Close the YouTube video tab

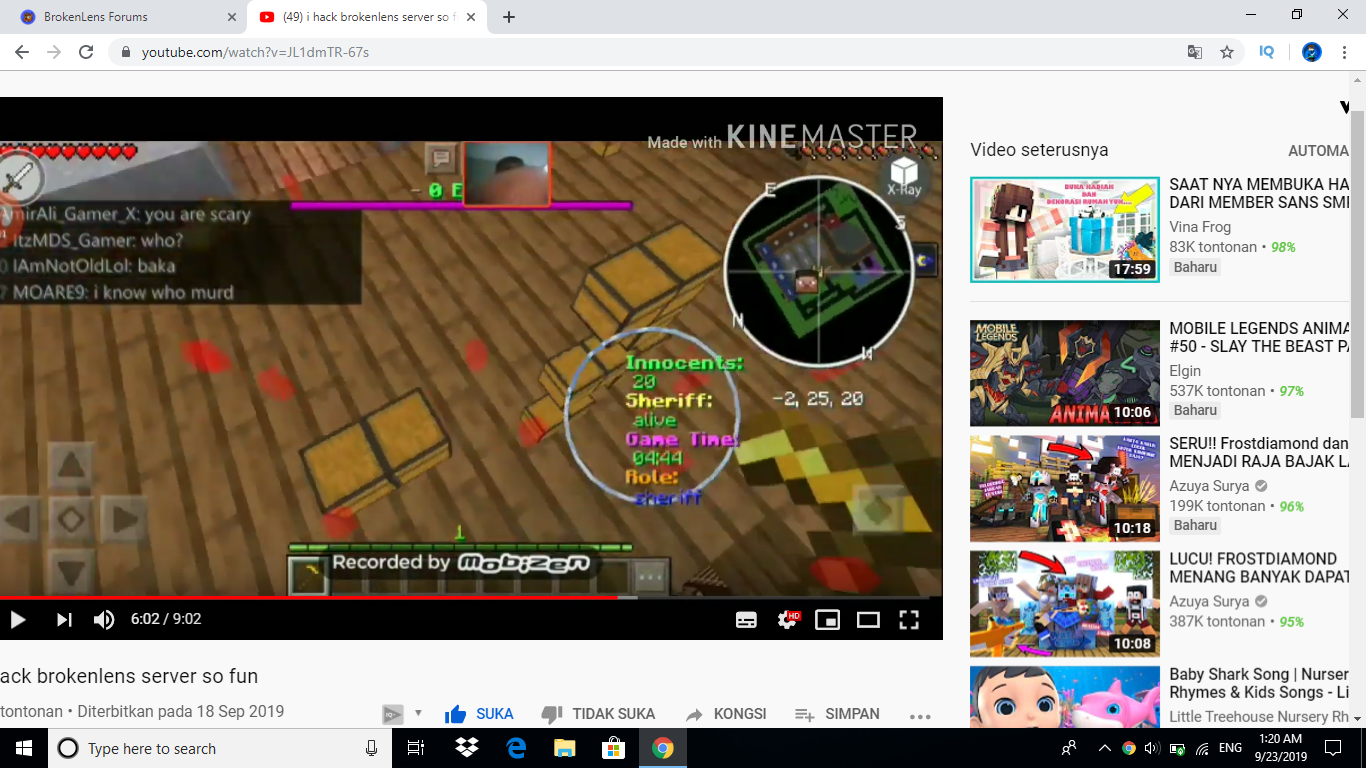[x=470, y=17]
